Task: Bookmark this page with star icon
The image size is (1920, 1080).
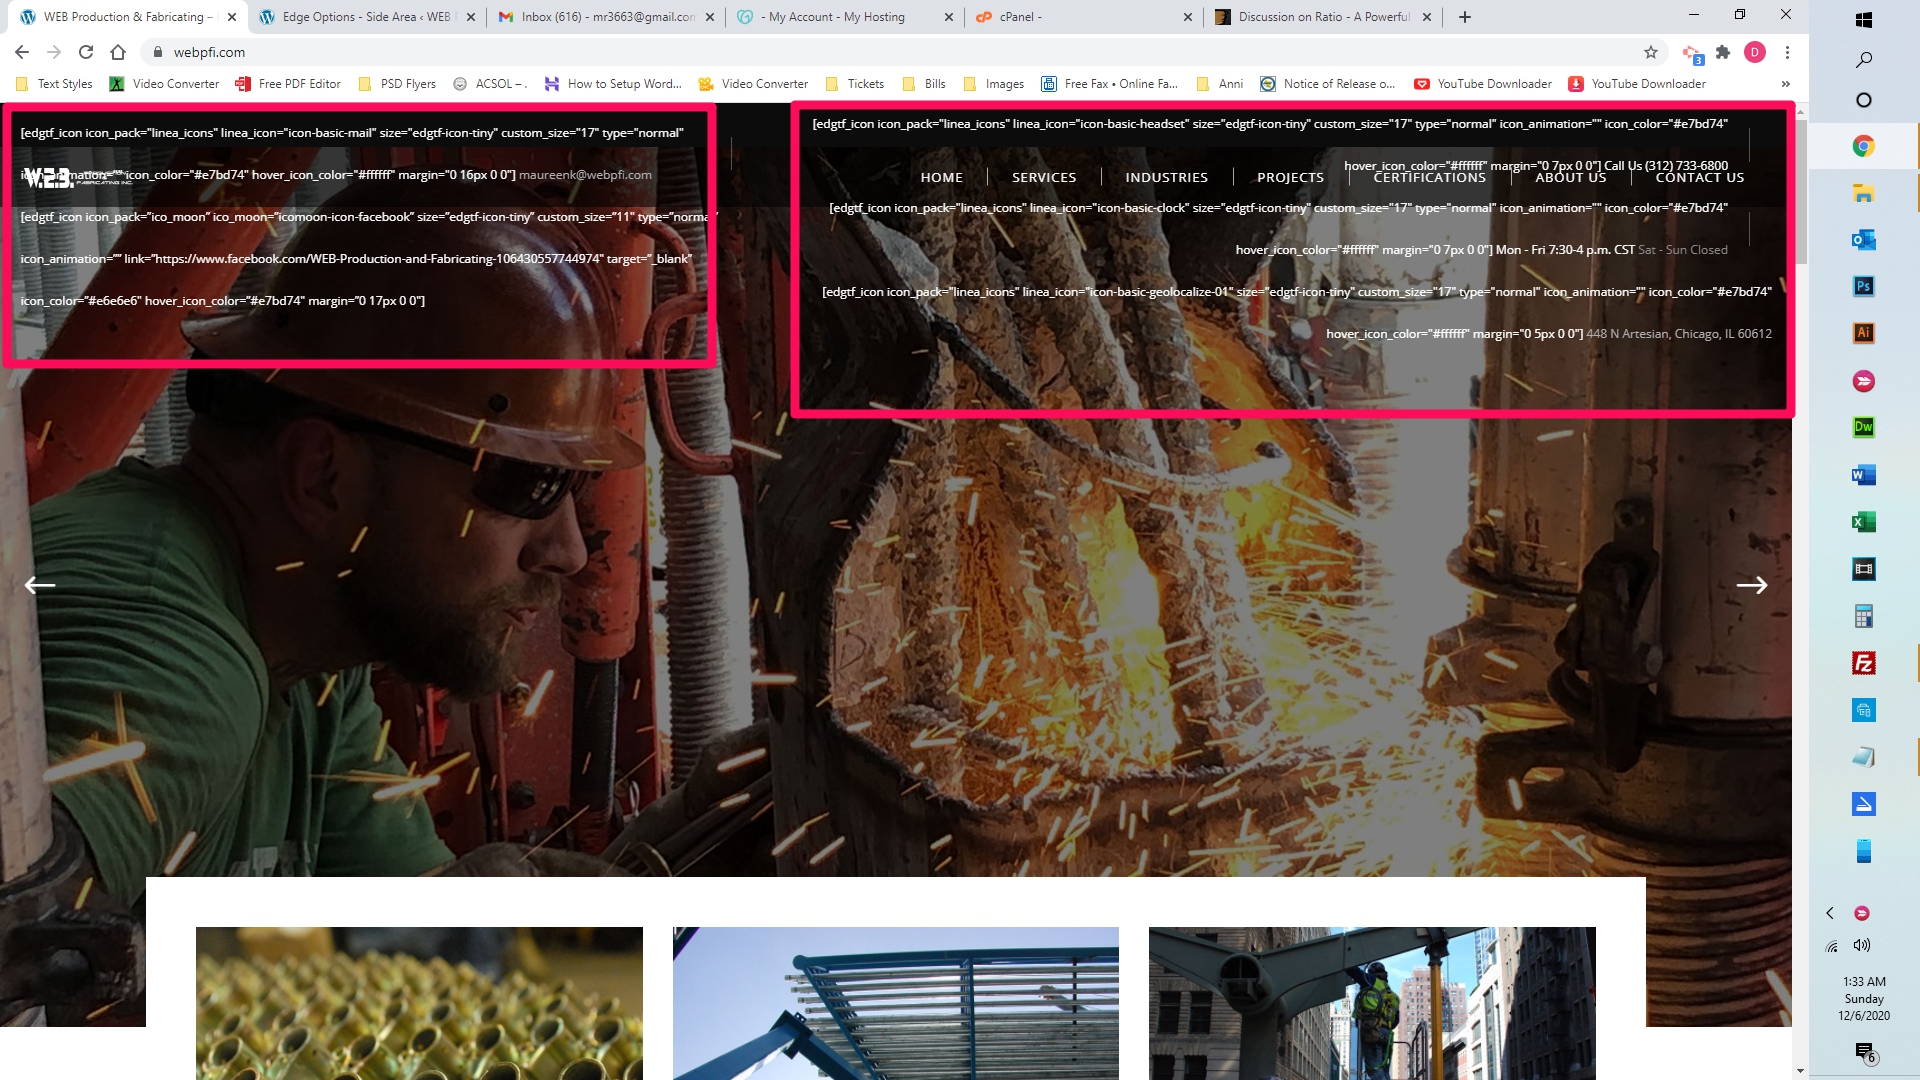Action: pyautogui.click(x=1651, y=52)
